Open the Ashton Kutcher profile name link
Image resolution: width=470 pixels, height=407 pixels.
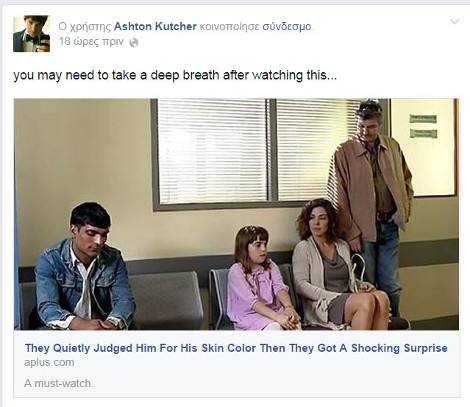155,26
